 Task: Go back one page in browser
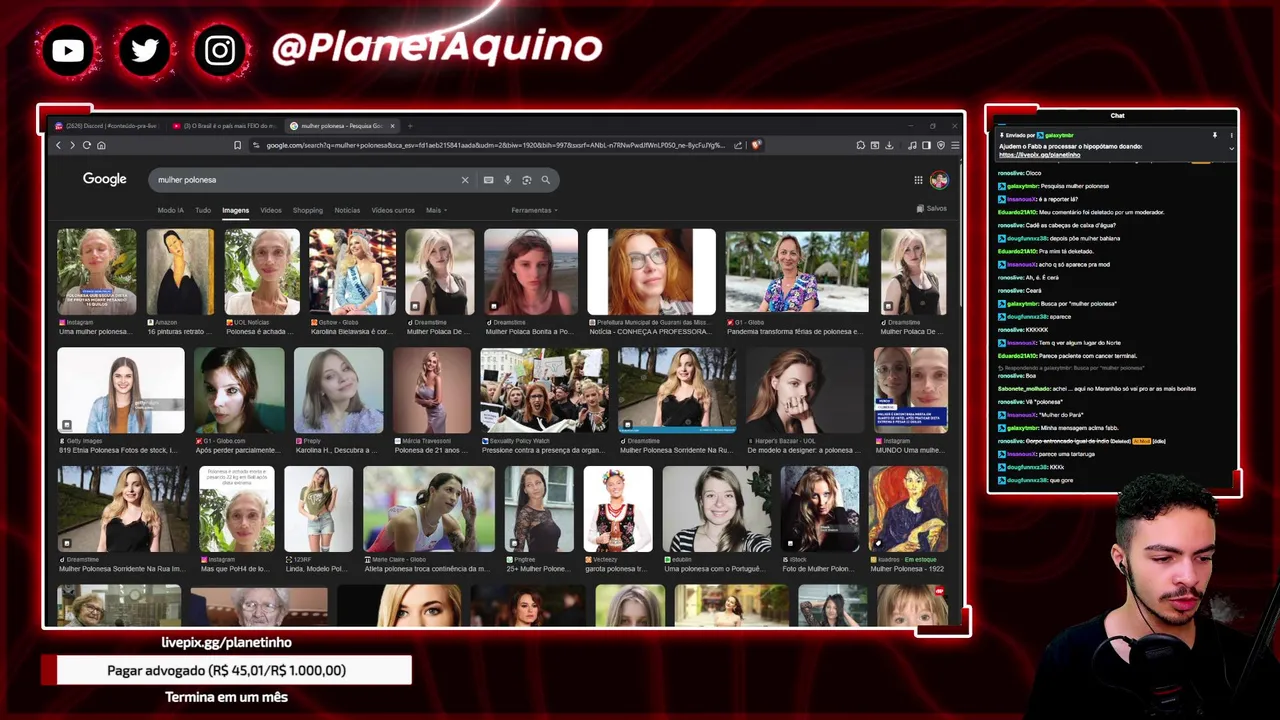pyautogui.click(x=58, y=145)
